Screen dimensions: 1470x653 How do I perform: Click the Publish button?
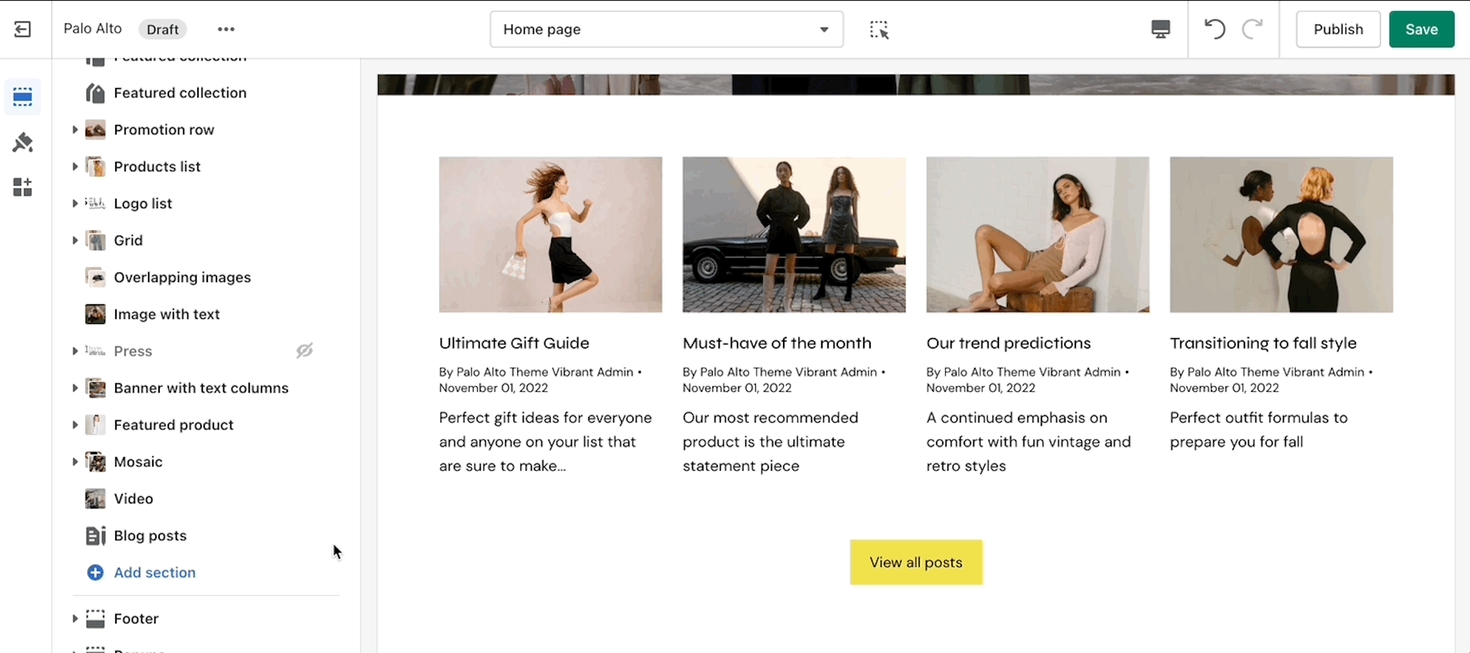pyautogui.click(x=1337, y=29)
